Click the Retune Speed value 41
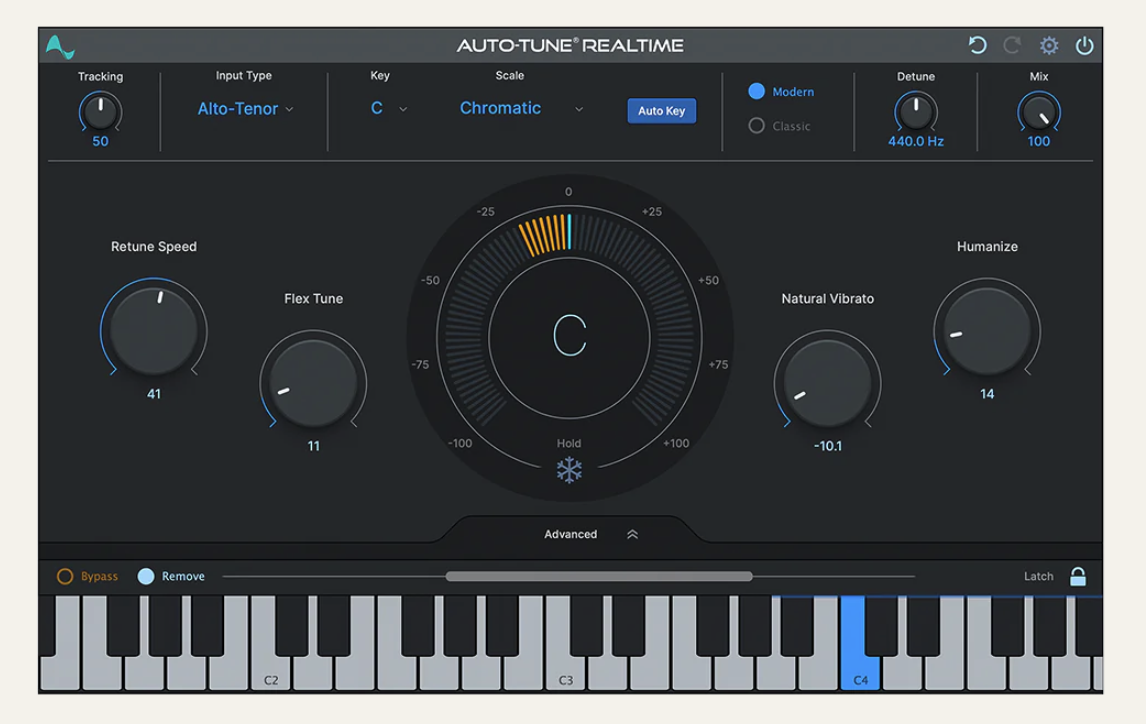The width and height of the screenshot is (1146, 724). [x=153, y=395]
